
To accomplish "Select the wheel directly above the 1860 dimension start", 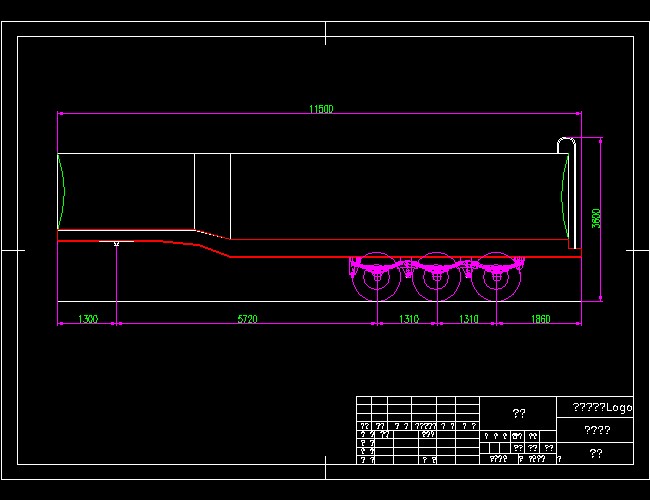I will (x=496, y=277).
